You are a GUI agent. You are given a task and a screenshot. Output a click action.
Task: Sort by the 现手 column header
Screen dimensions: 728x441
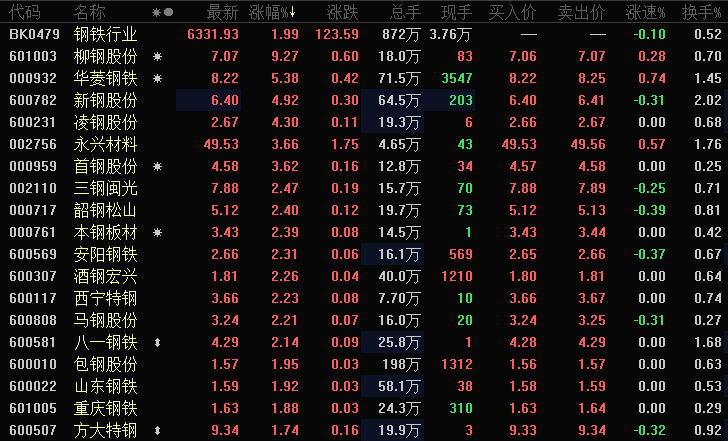click(456, 13)
